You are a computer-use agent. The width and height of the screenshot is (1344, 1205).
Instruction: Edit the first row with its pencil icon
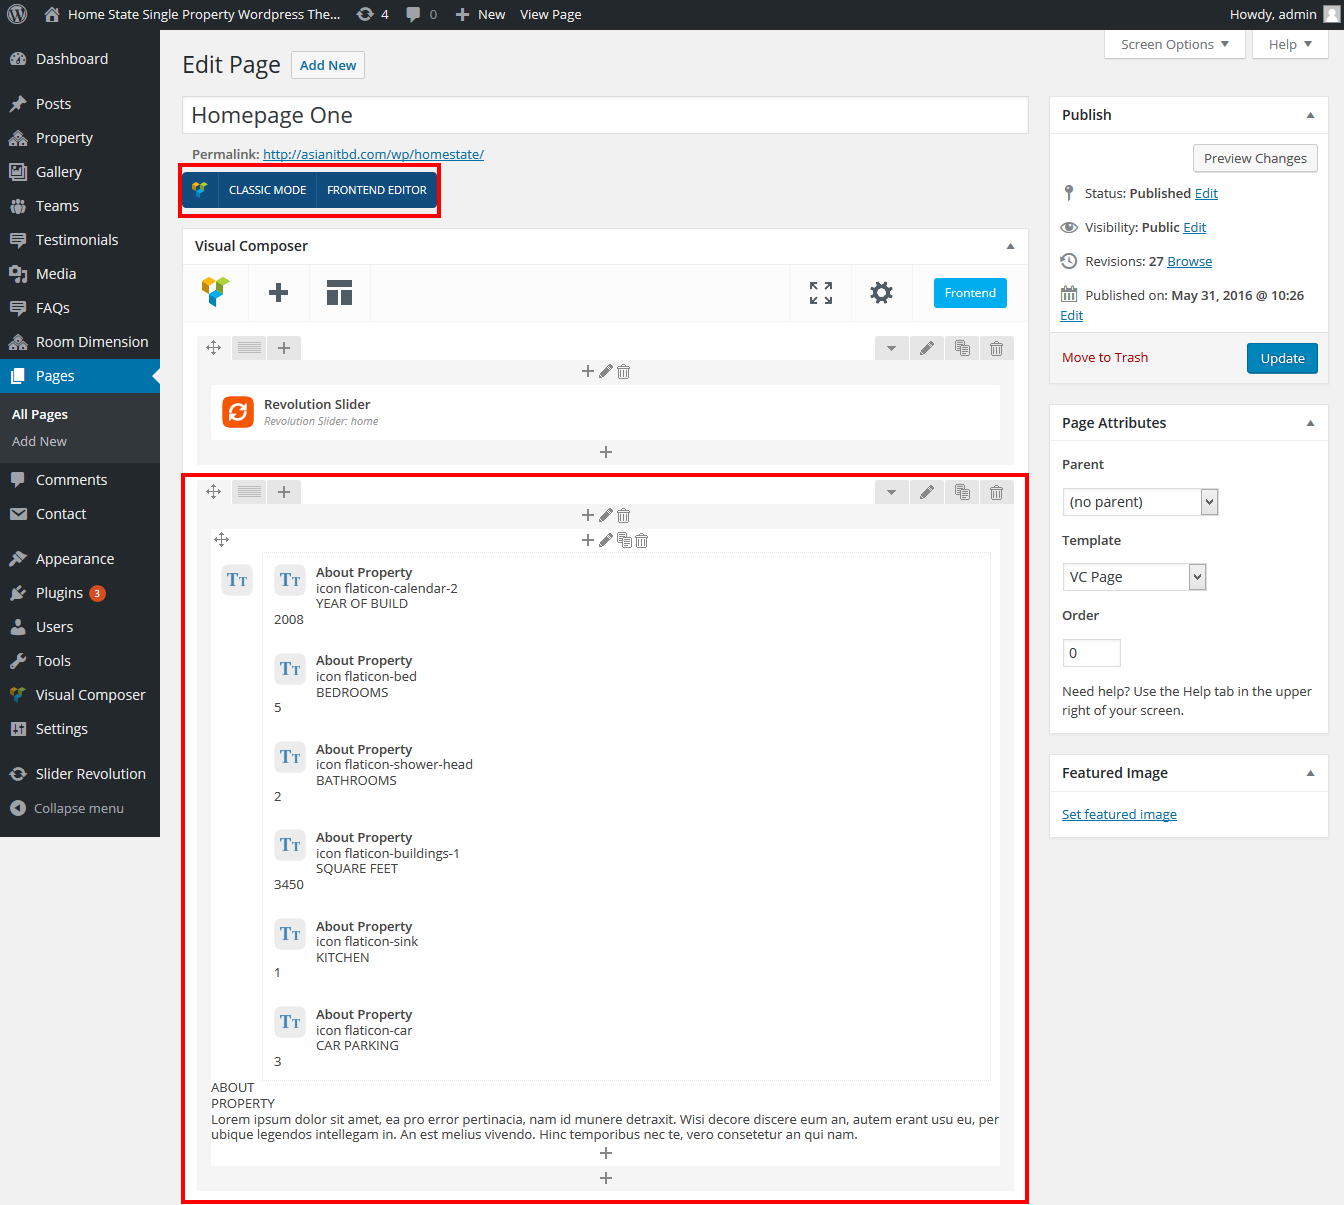pyautogui.click(x=927, y=348)
